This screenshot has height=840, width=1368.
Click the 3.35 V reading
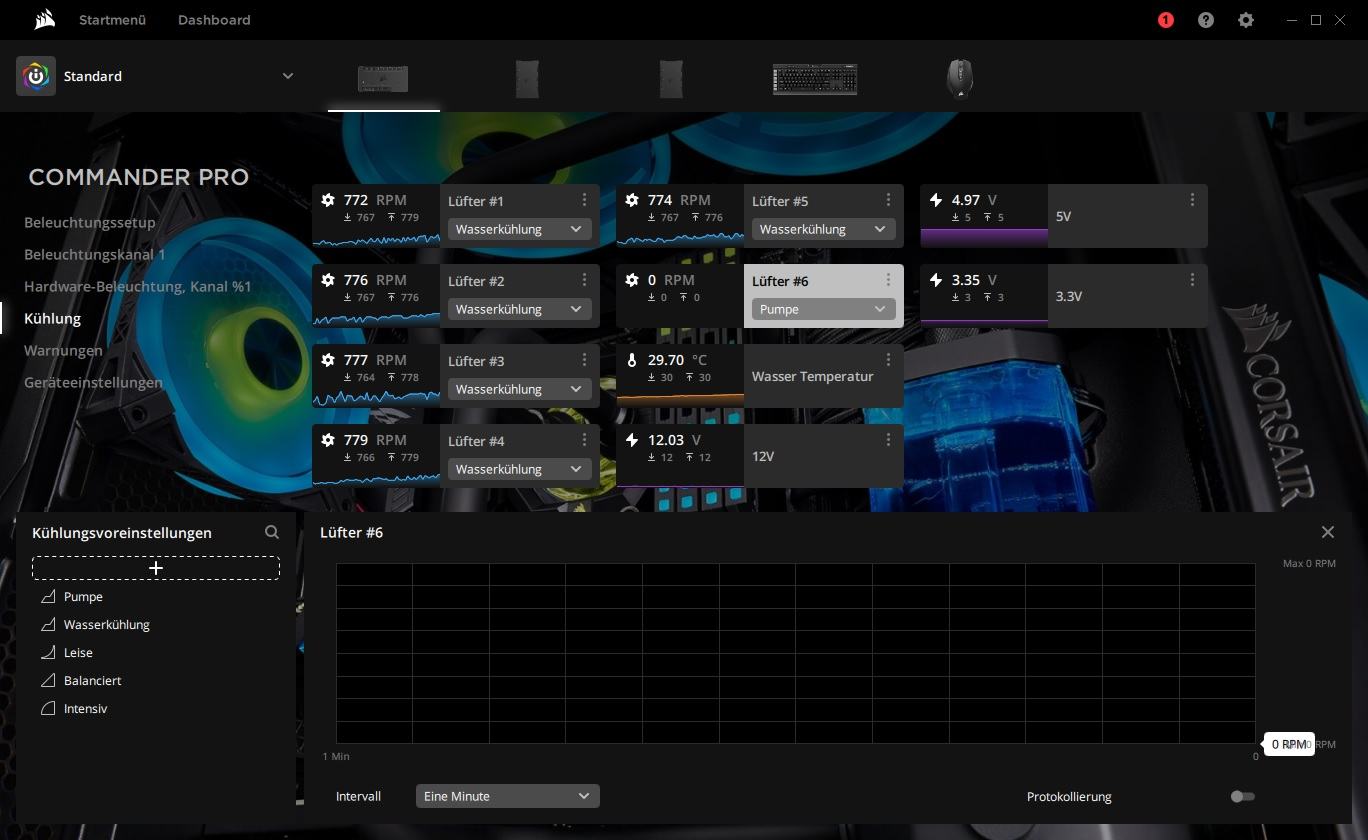[x=974, y=280]
